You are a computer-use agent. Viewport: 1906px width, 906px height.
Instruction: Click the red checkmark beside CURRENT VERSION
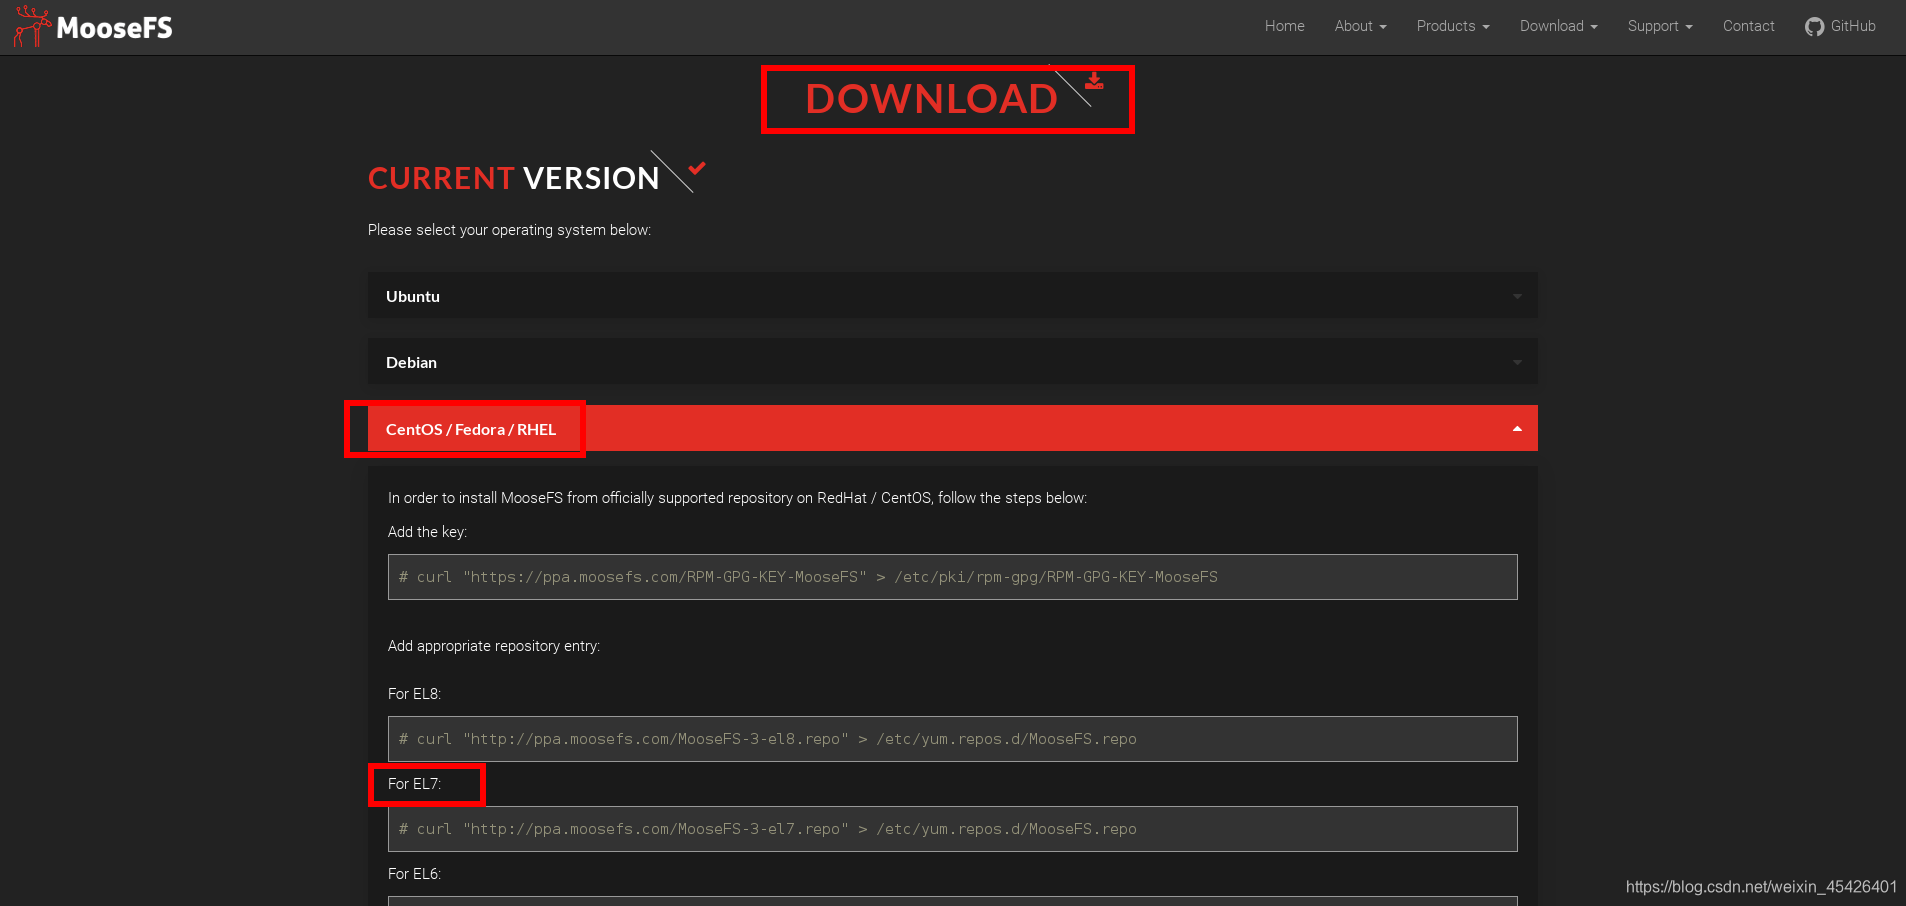pos(697,168)
